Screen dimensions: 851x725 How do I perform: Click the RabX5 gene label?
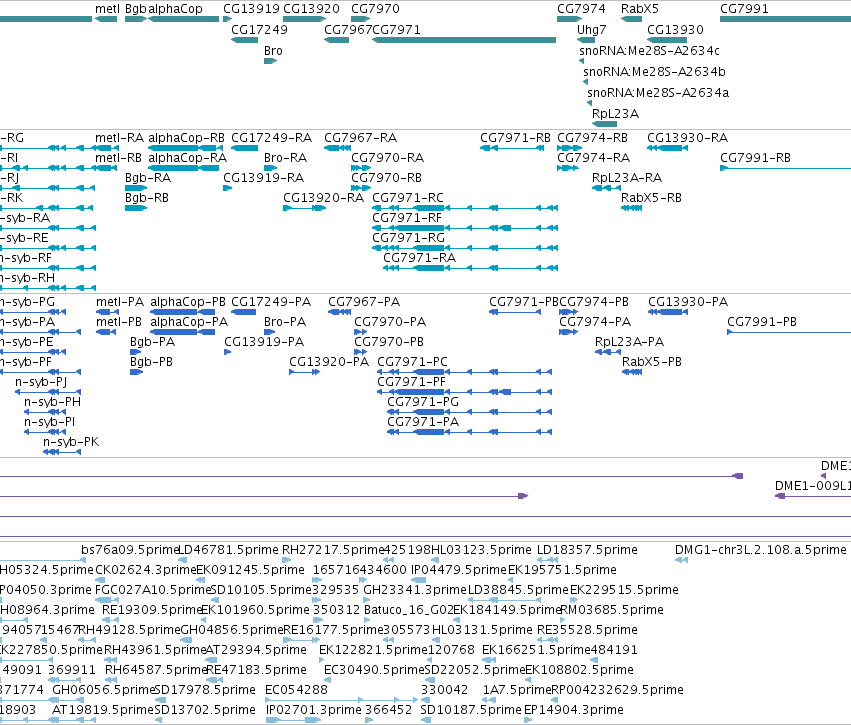pos(639,9)
